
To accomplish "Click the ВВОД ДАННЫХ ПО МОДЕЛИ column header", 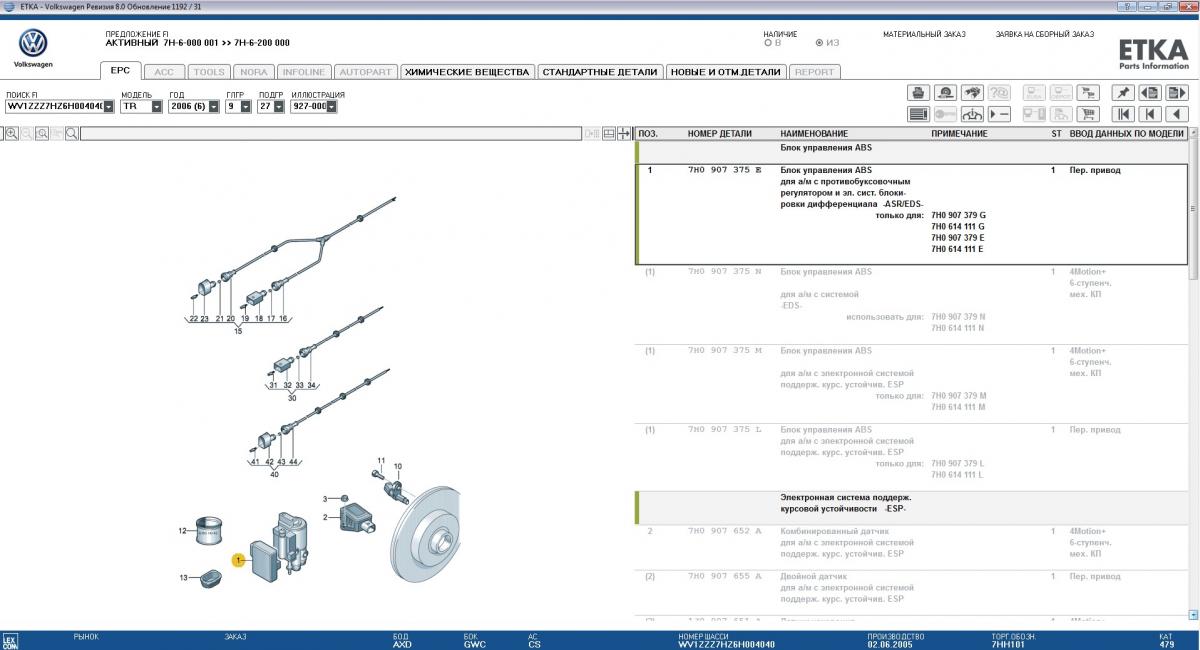I will (x=1126, y=133).
